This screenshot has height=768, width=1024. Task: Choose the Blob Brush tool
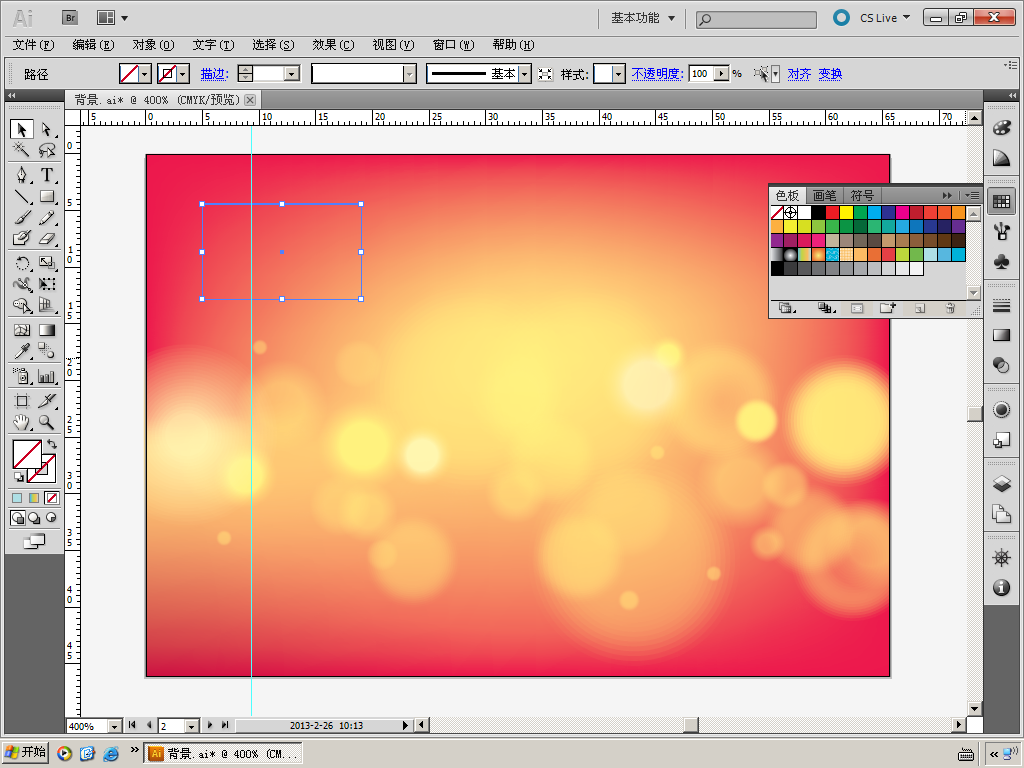[22, 238]
